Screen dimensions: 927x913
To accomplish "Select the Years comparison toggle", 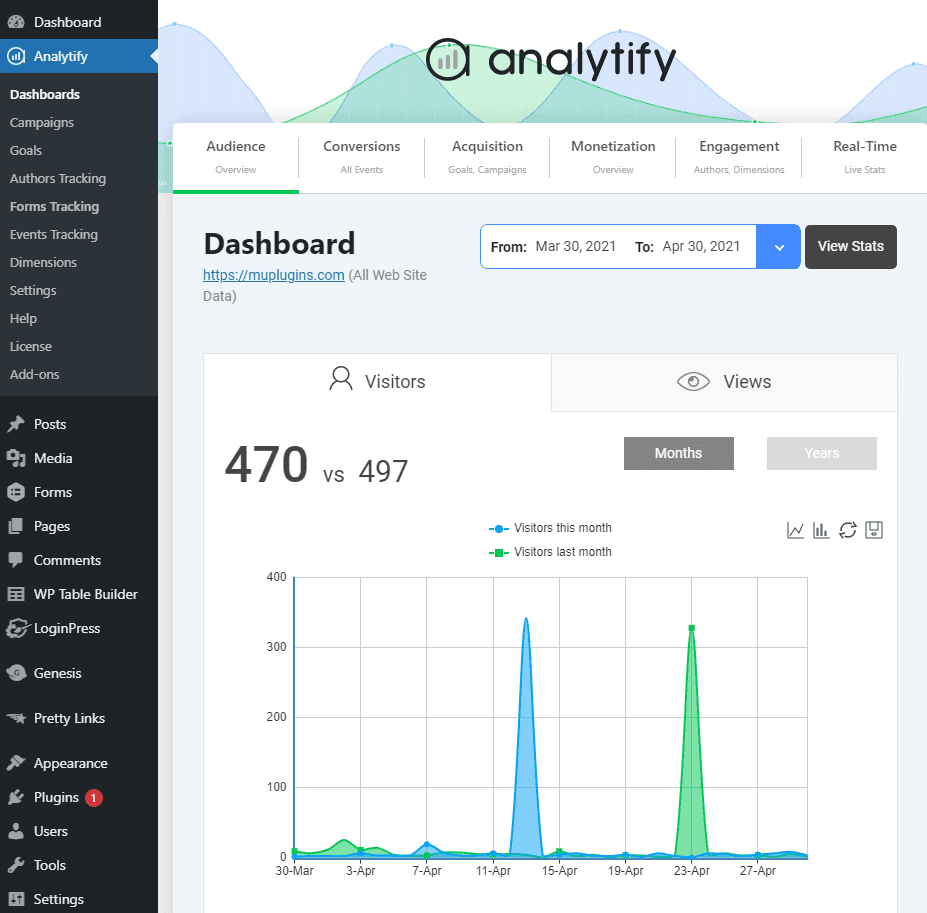I will (822, 454).
